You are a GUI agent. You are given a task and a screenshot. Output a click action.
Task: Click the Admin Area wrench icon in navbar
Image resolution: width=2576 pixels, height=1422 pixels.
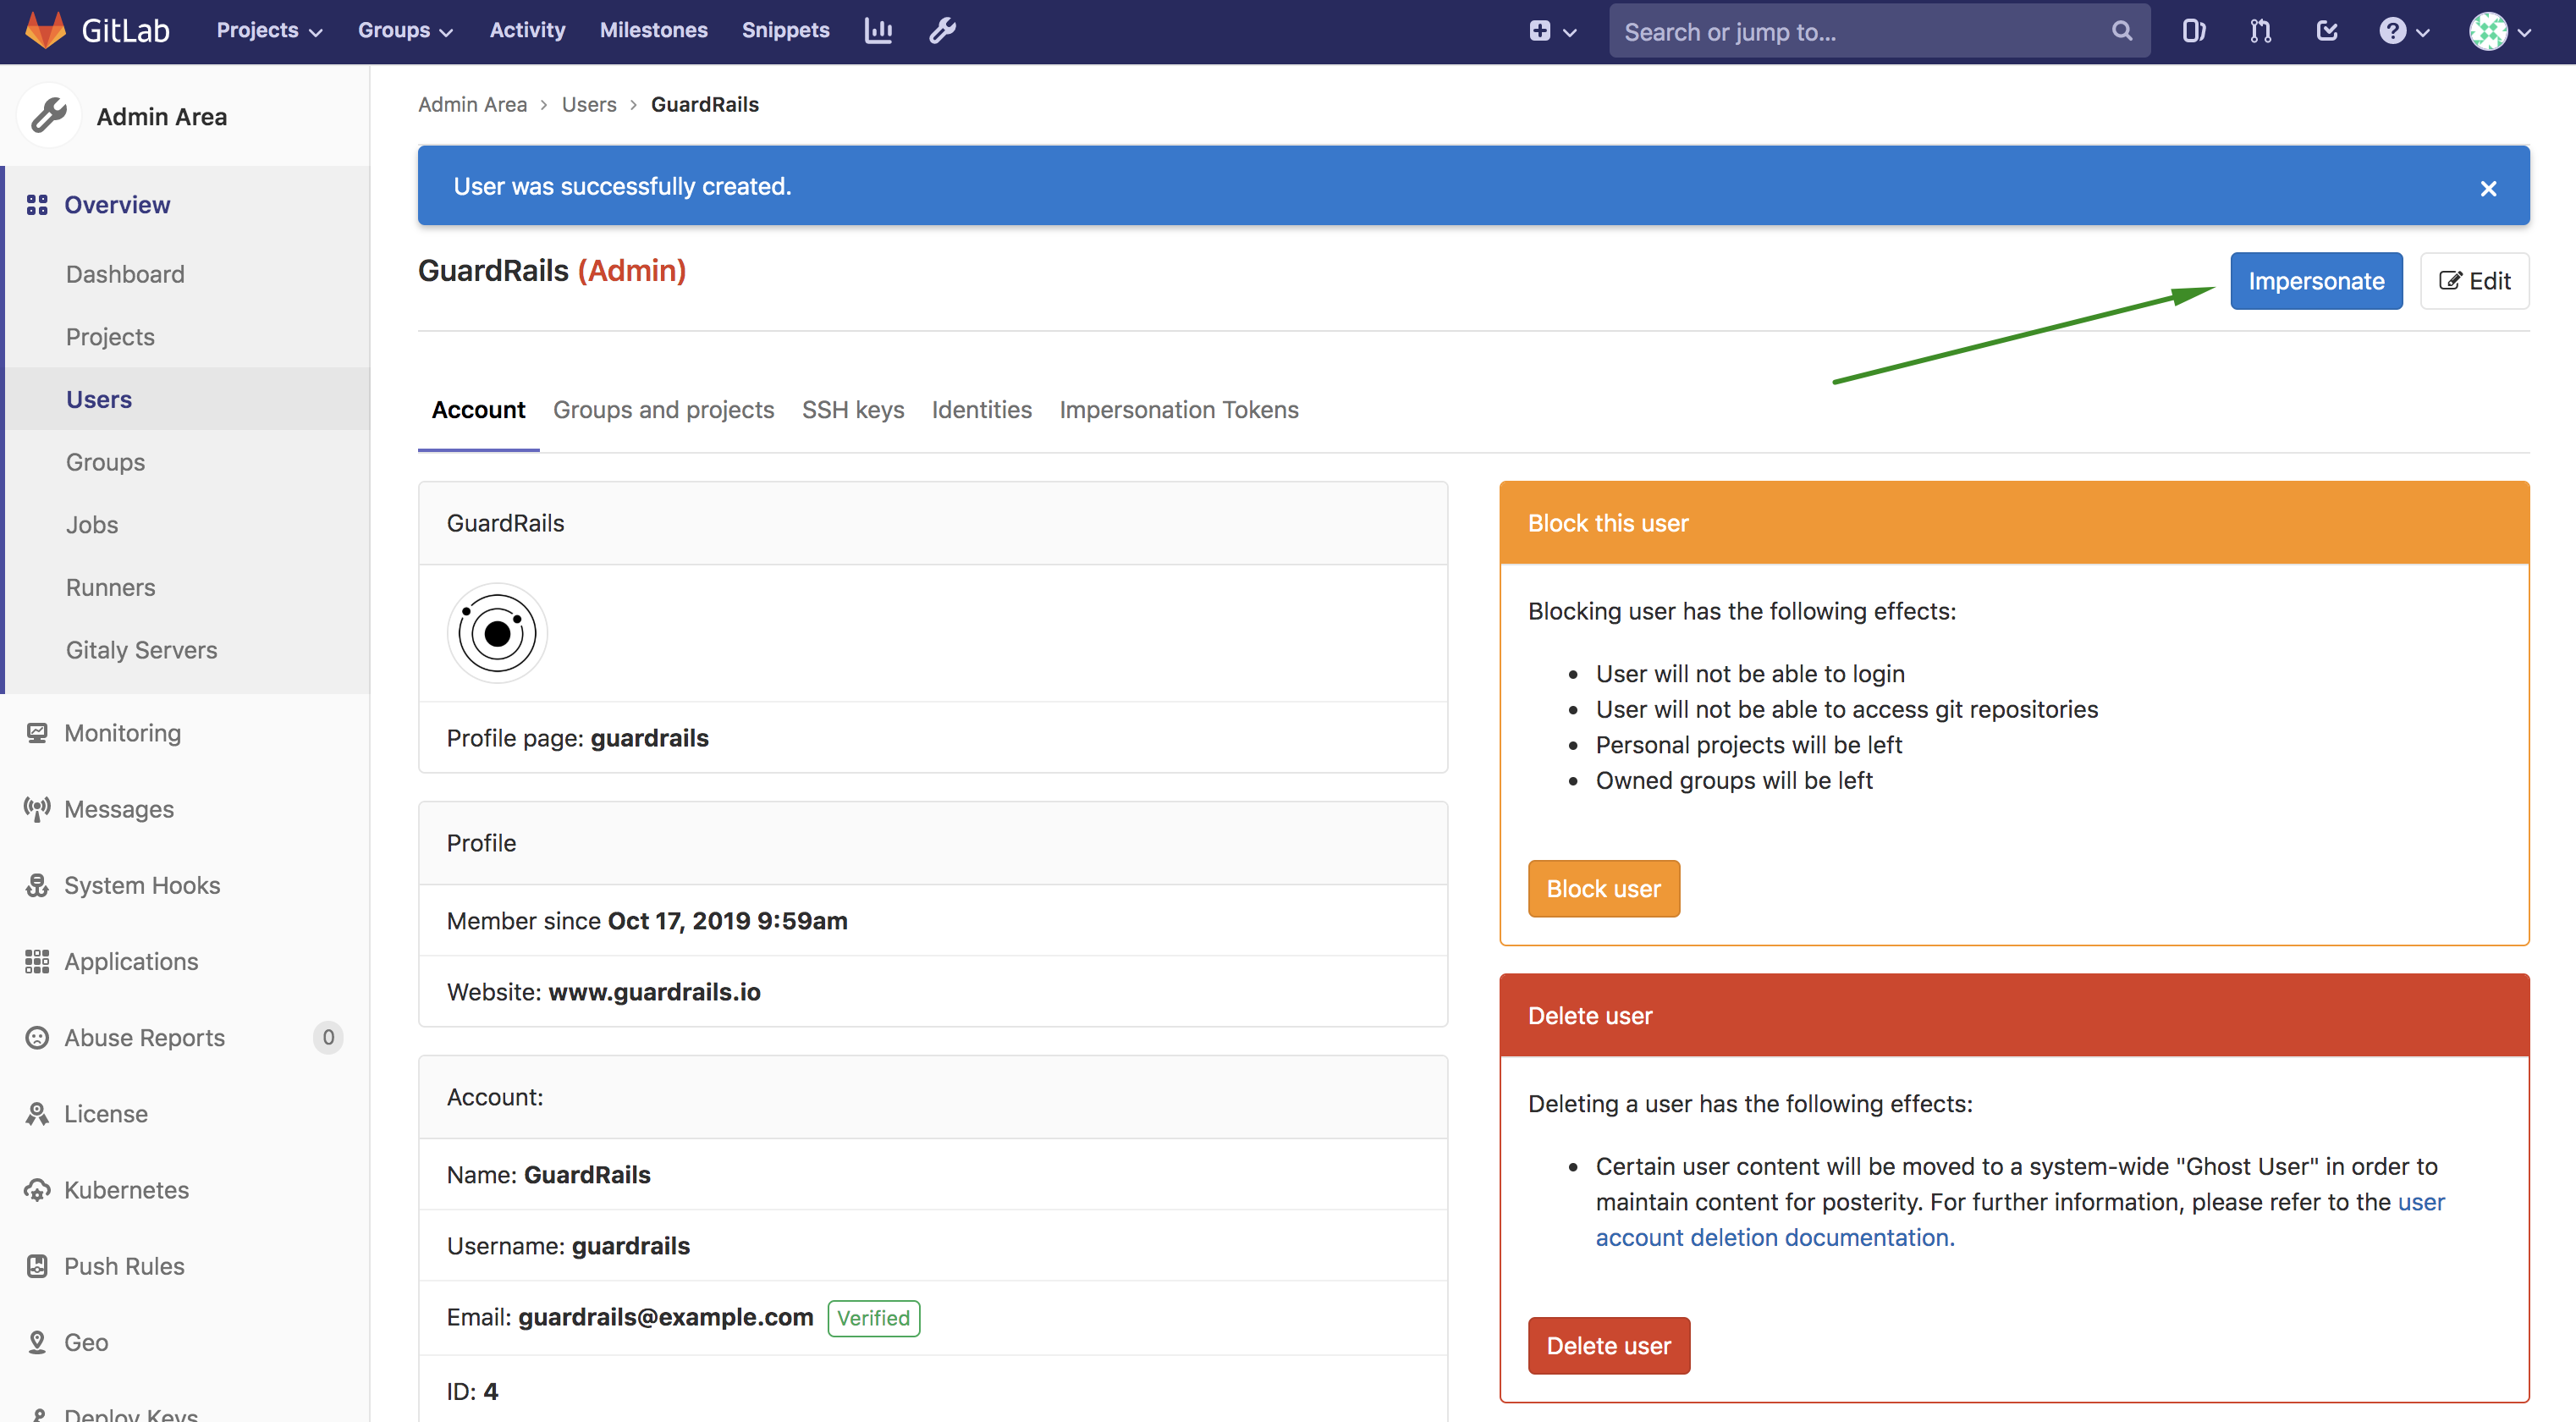pyautogui.click(x=941, y=31)
